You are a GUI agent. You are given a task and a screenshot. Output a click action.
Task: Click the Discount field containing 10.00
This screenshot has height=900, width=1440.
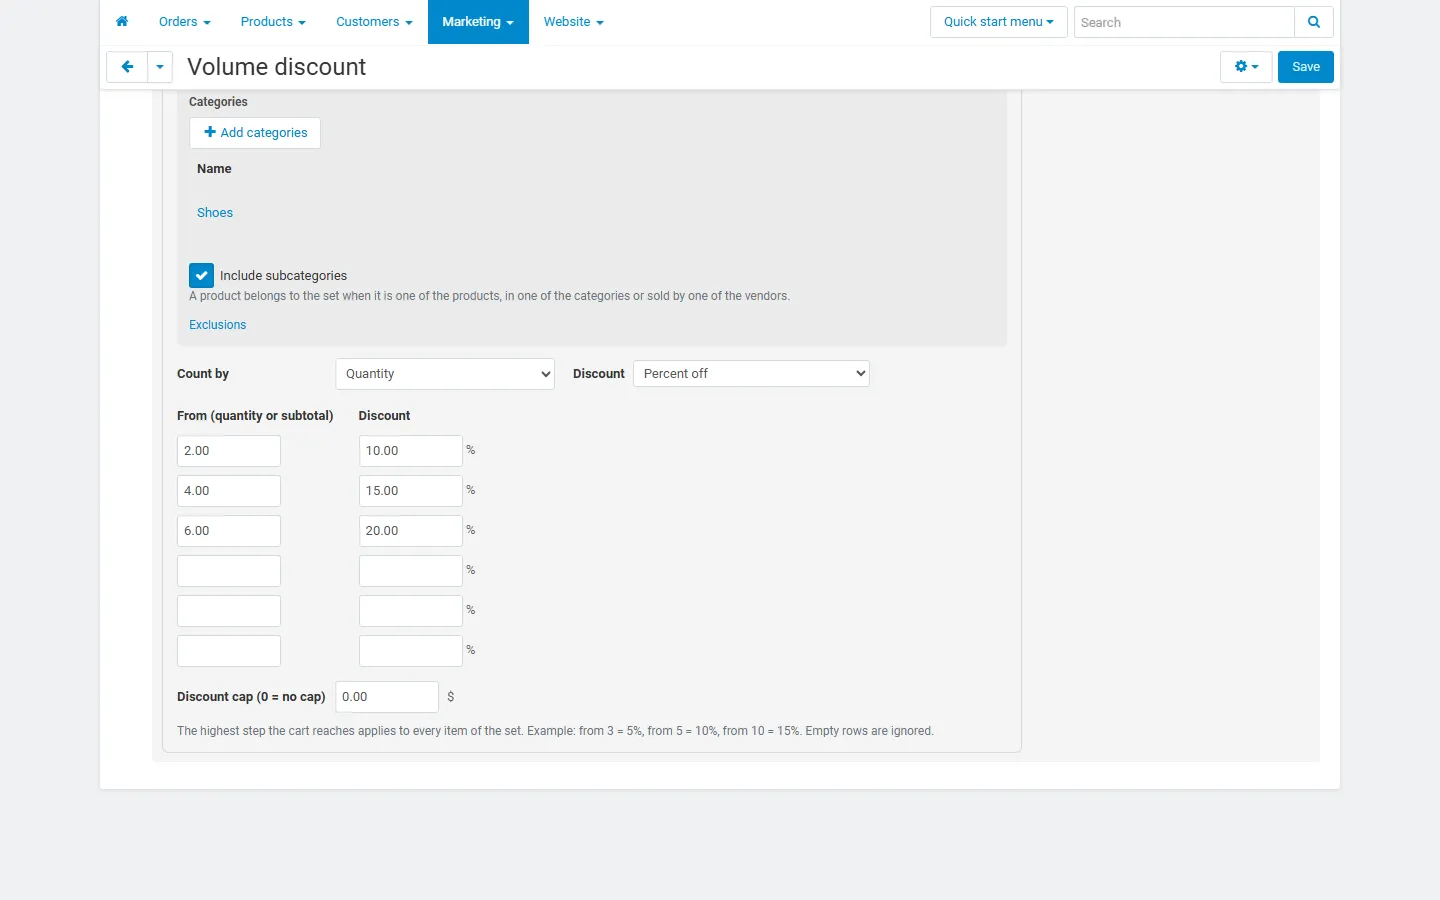tap(411, 451)
